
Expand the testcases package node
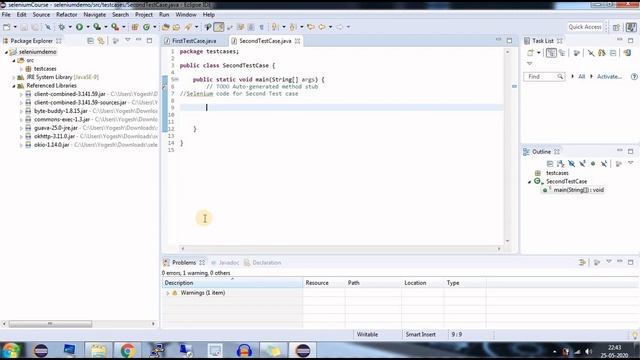(21, 69)
